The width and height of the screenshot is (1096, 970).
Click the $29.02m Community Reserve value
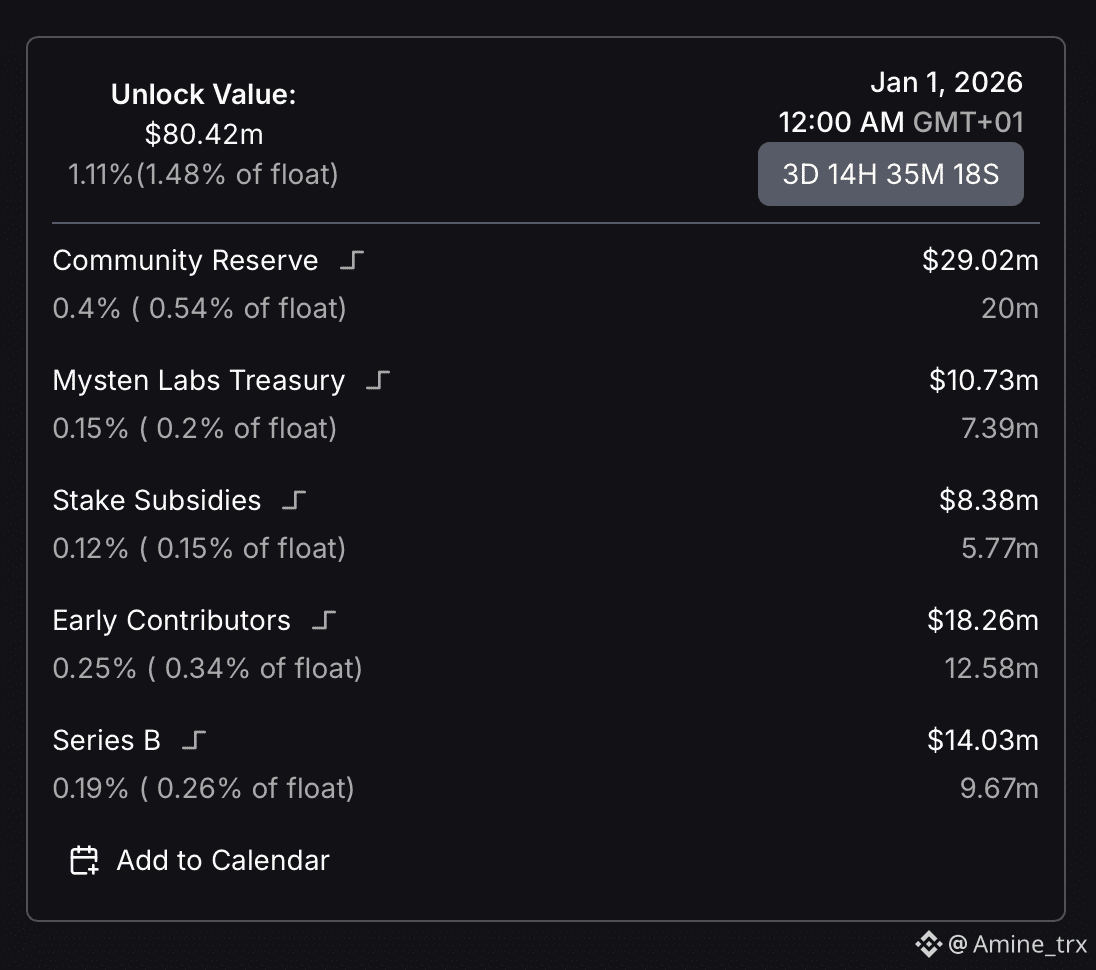point(980,261)
